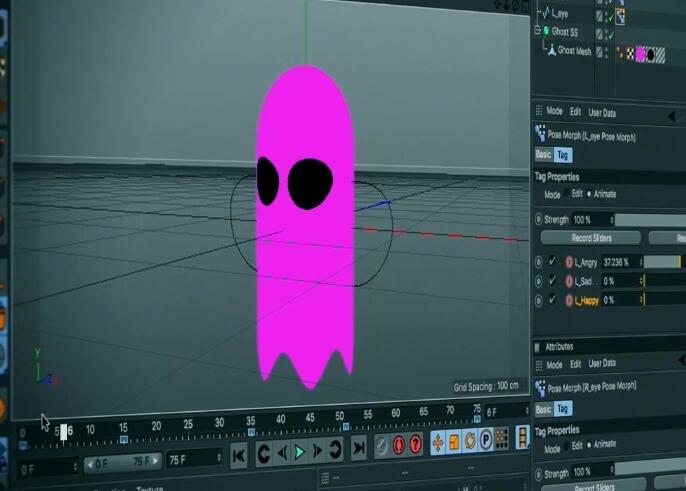Screen dimensions: 686x491
Task: Click the L_eye Strength value stepper arrows
Action: [x=612, y=220]
